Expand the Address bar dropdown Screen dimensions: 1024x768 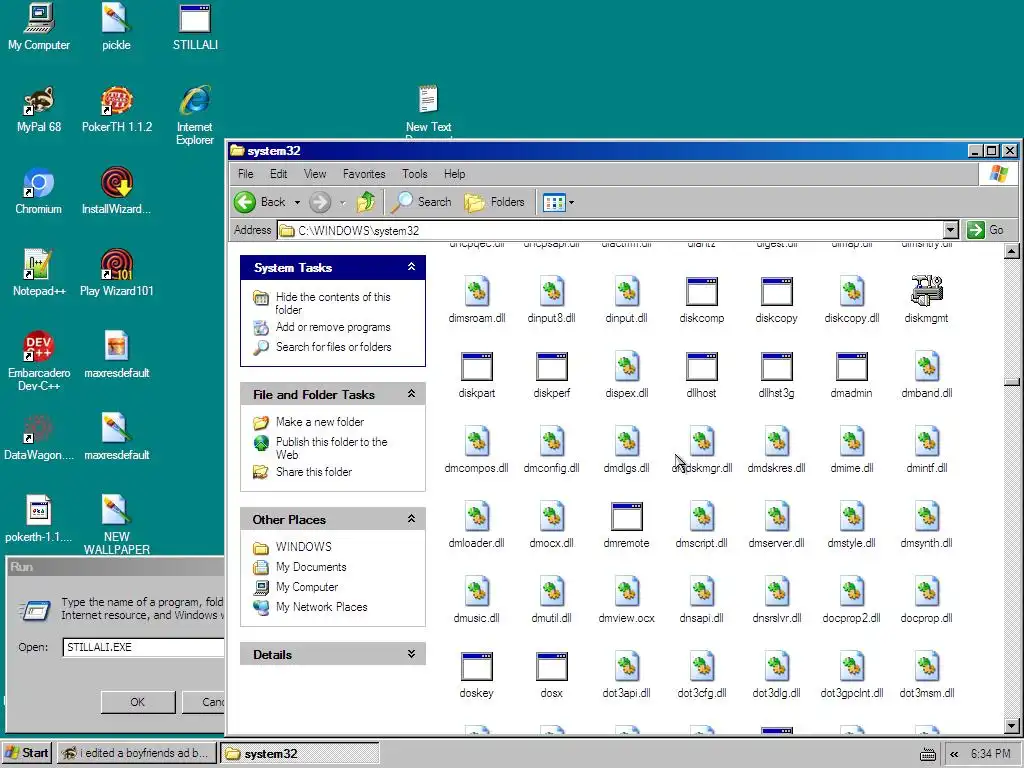pos(951,230)
